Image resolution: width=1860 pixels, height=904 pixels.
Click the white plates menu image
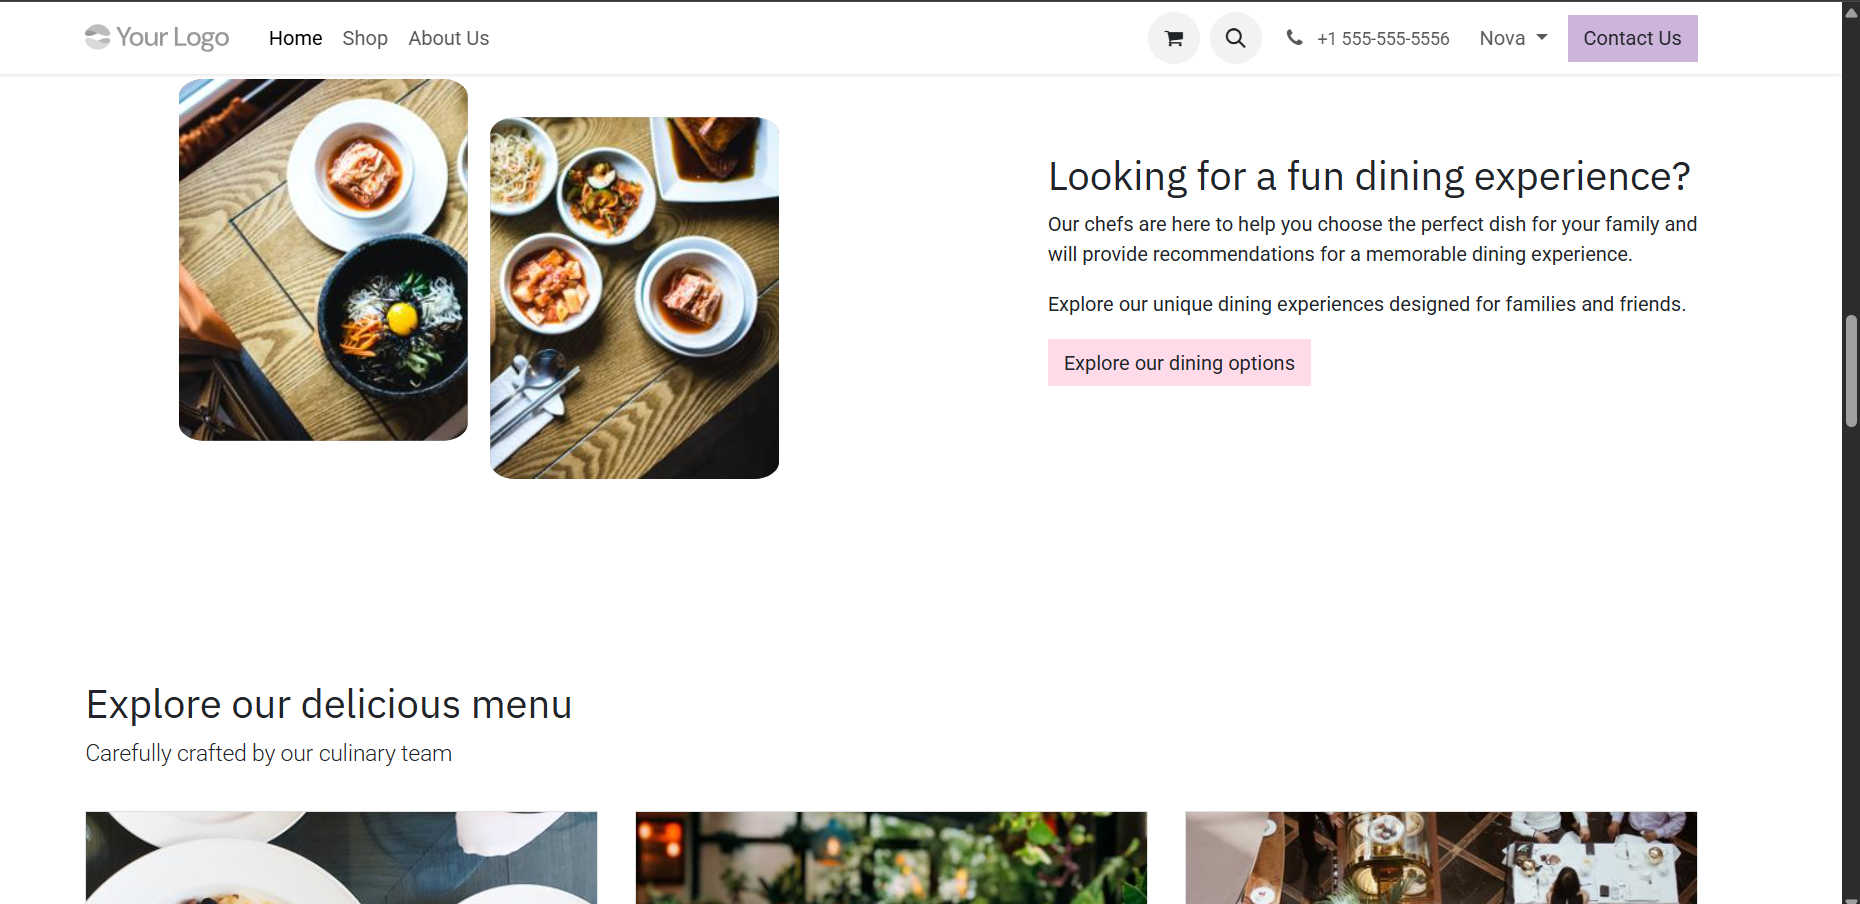click(341, 858)
